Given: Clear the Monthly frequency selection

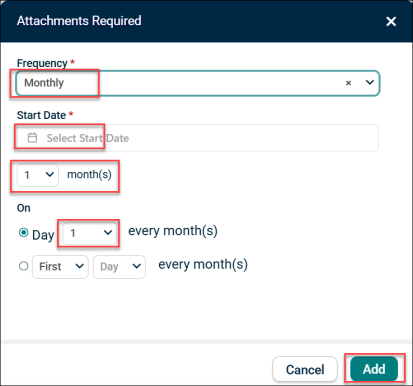Looking at the screenshot, I should tap(348, 83).
